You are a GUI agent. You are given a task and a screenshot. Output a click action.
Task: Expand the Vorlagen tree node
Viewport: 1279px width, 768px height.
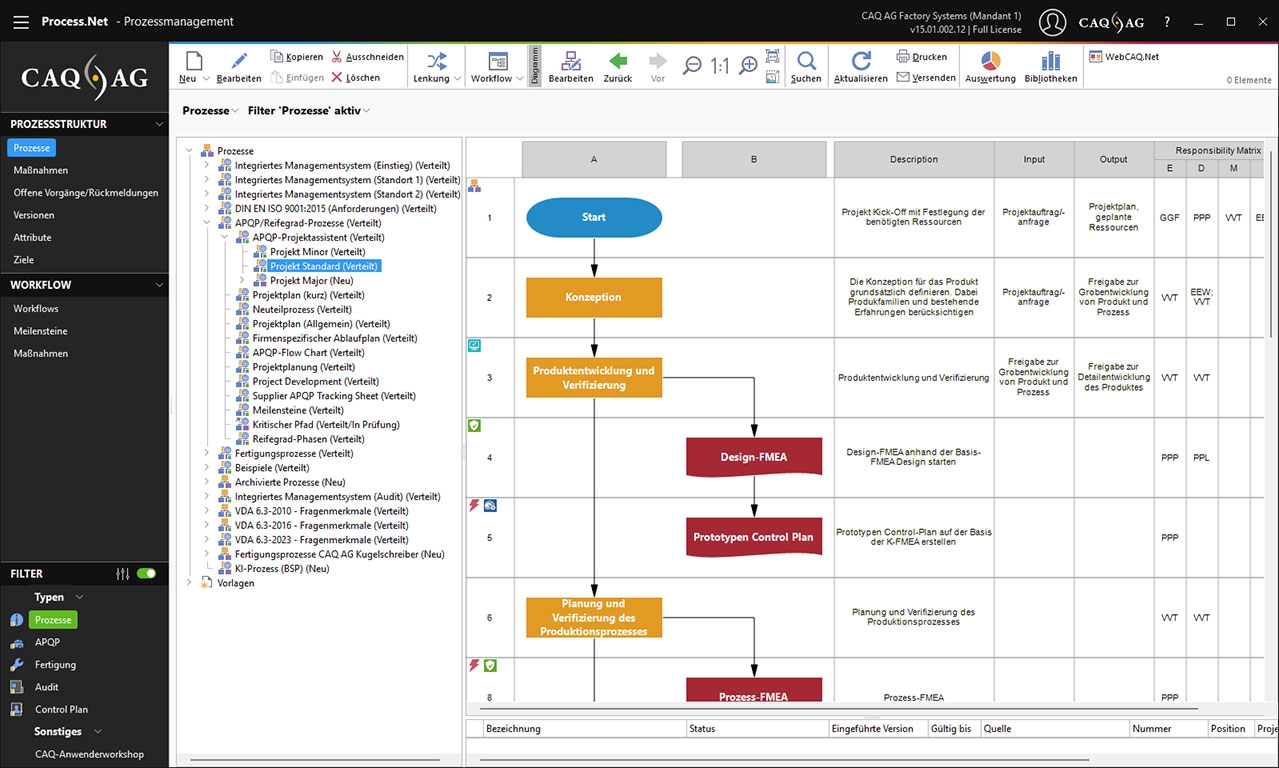pos(190,583)
